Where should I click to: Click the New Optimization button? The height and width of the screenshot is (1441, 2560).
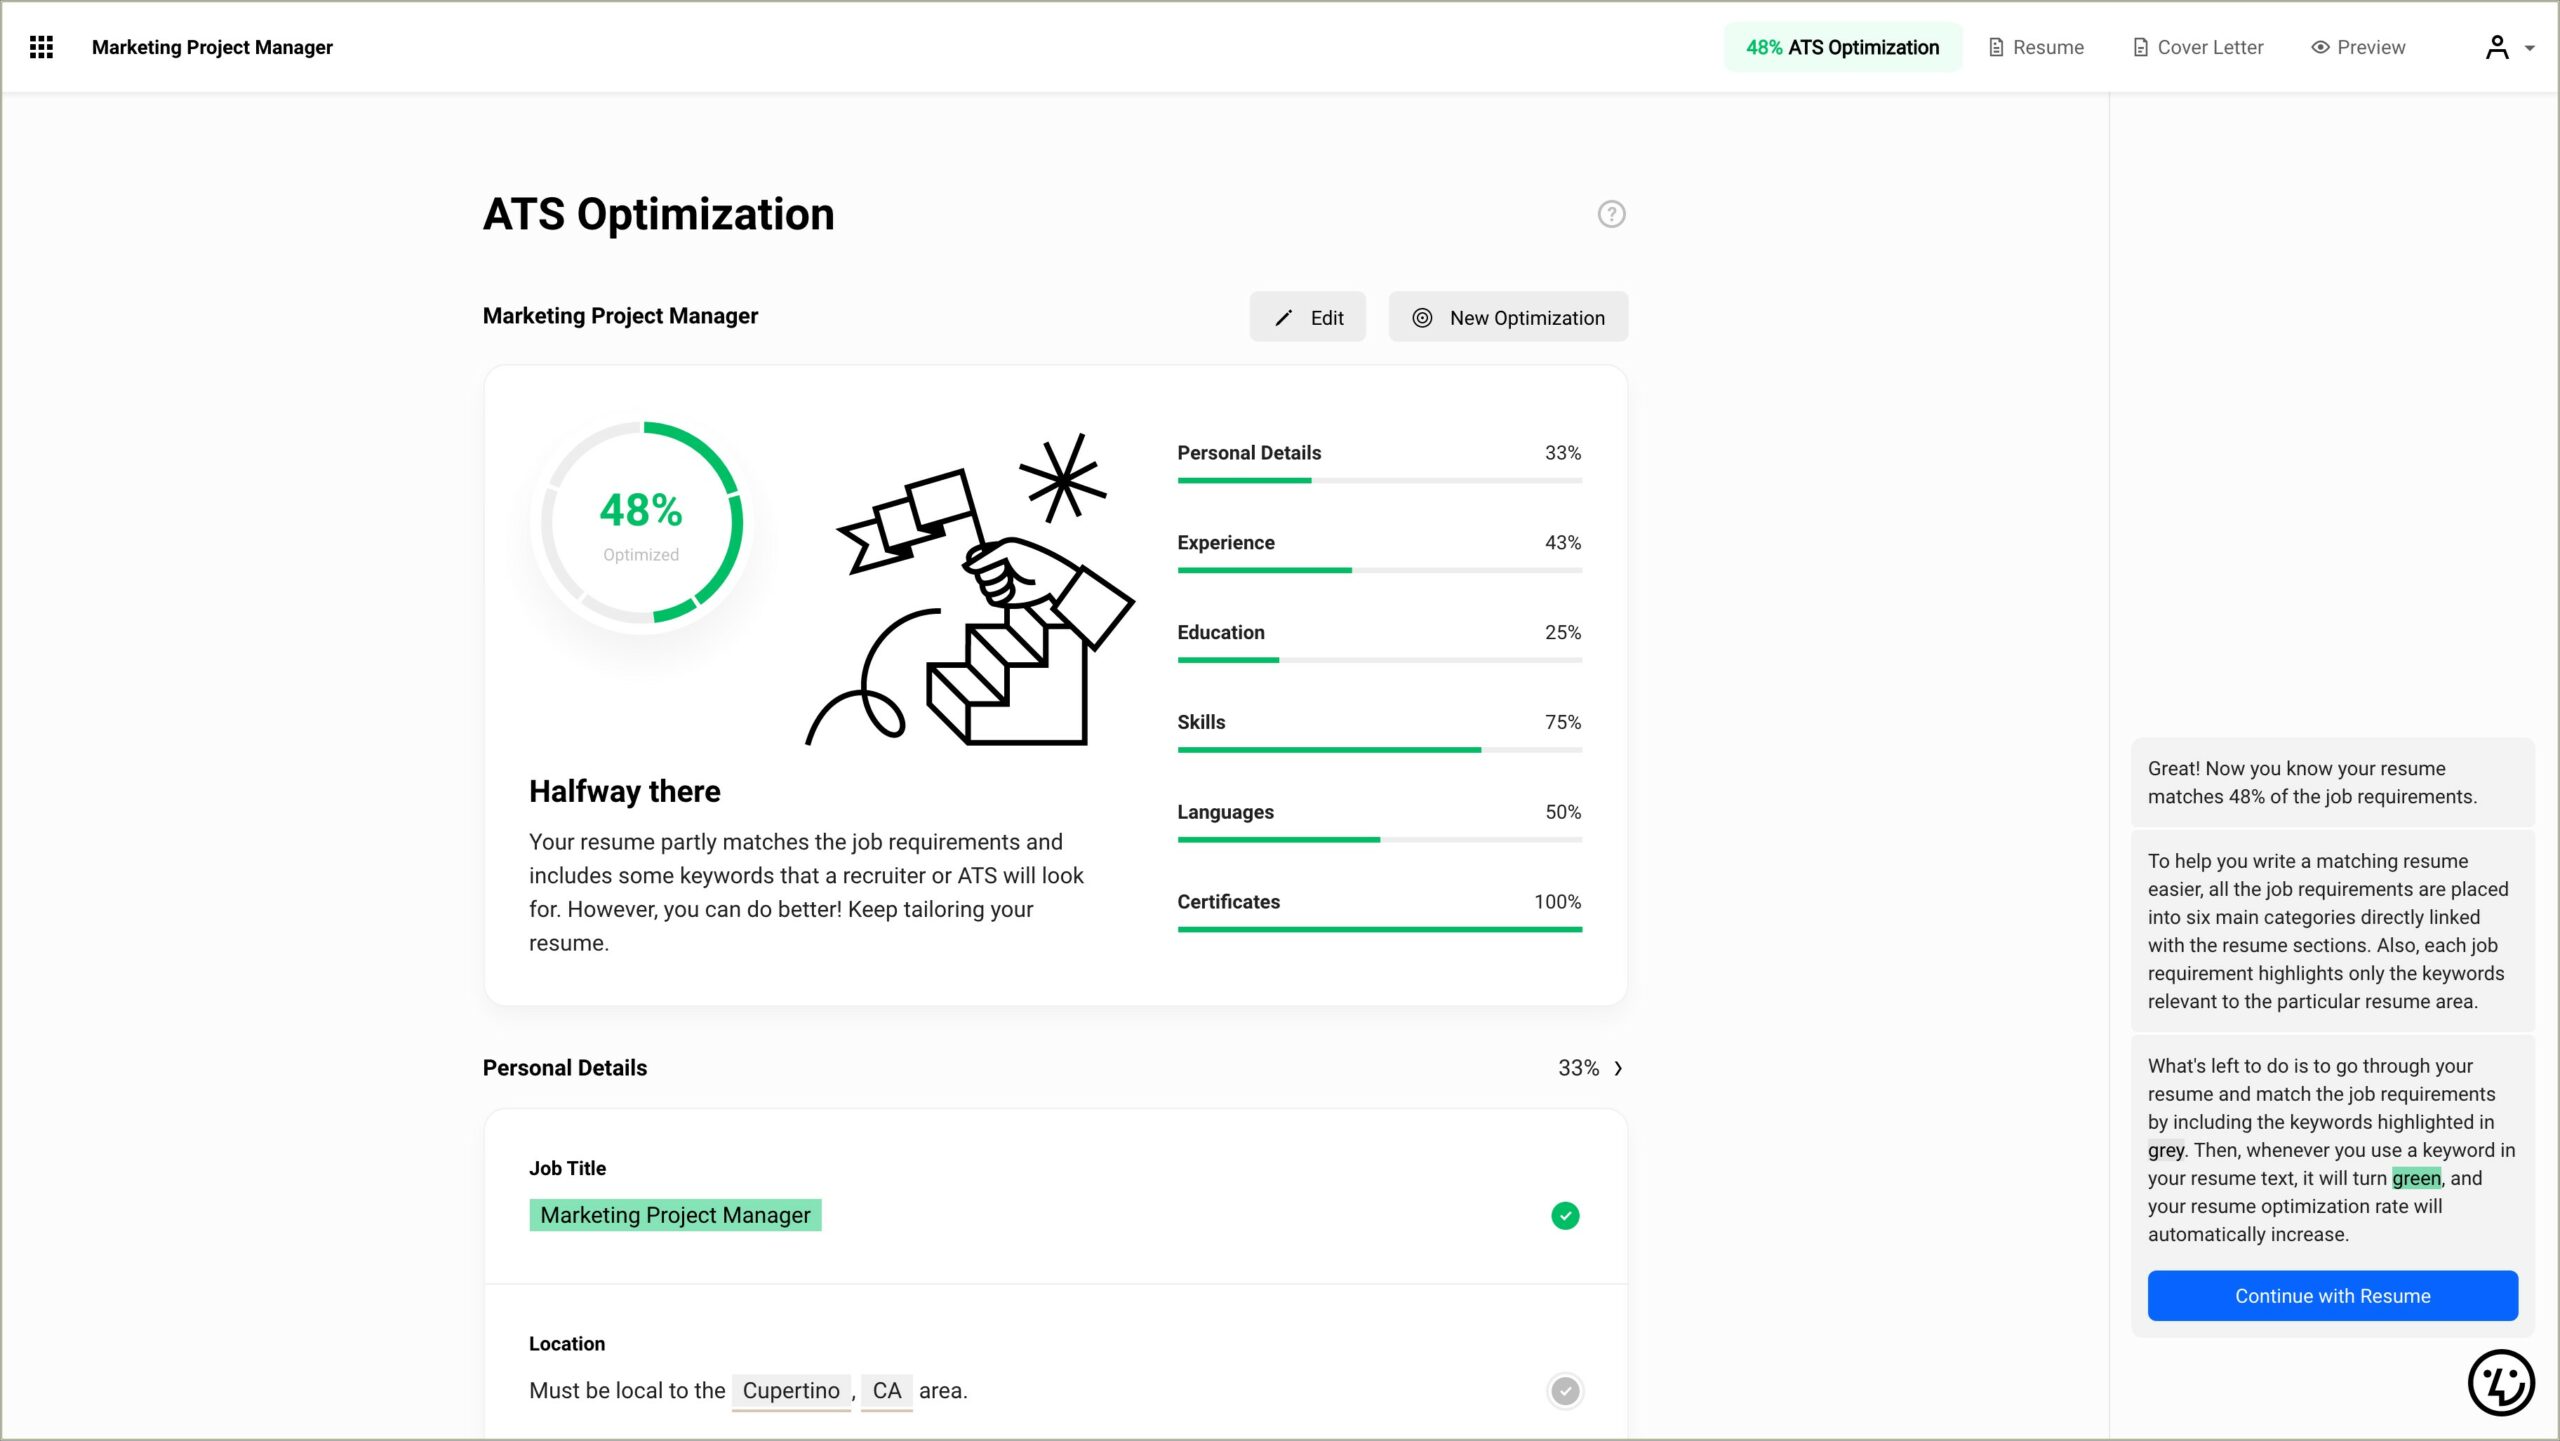tap(1509, 318)
